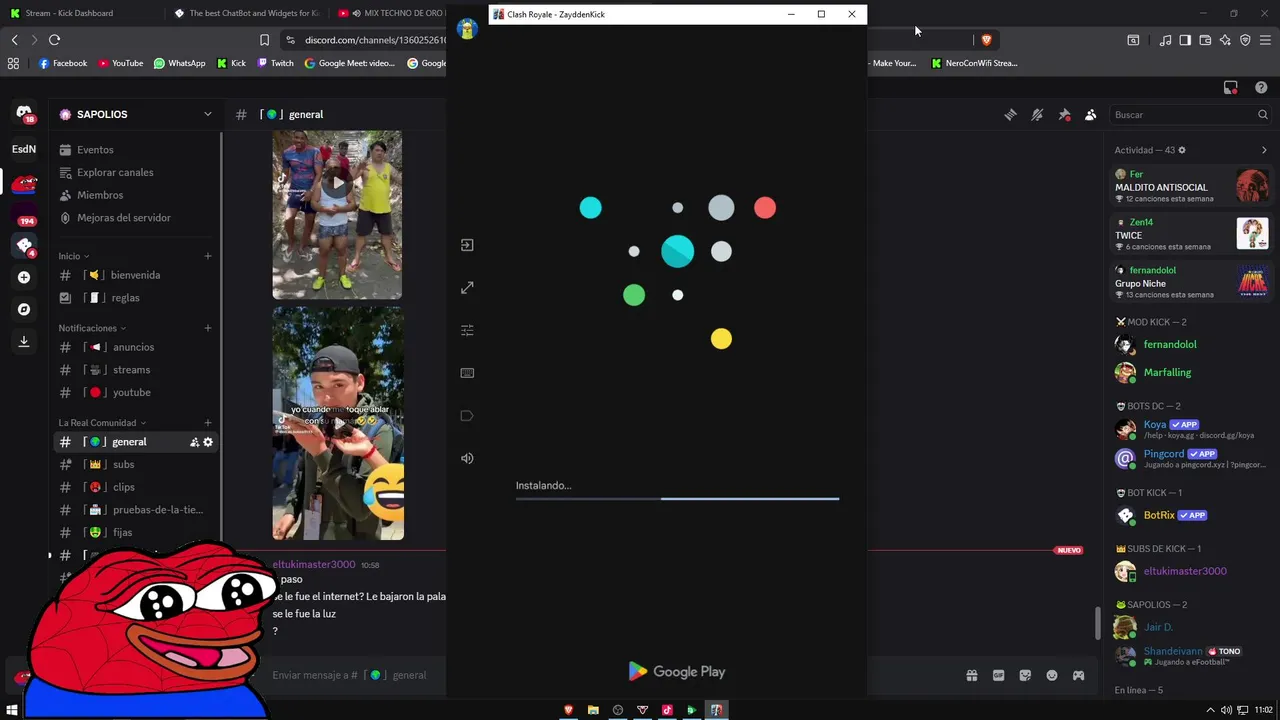The width and height of the screenshot is (1280, 720).
Task: Collapse the Notificaciones channel category
Action: (x=92, y=328)
